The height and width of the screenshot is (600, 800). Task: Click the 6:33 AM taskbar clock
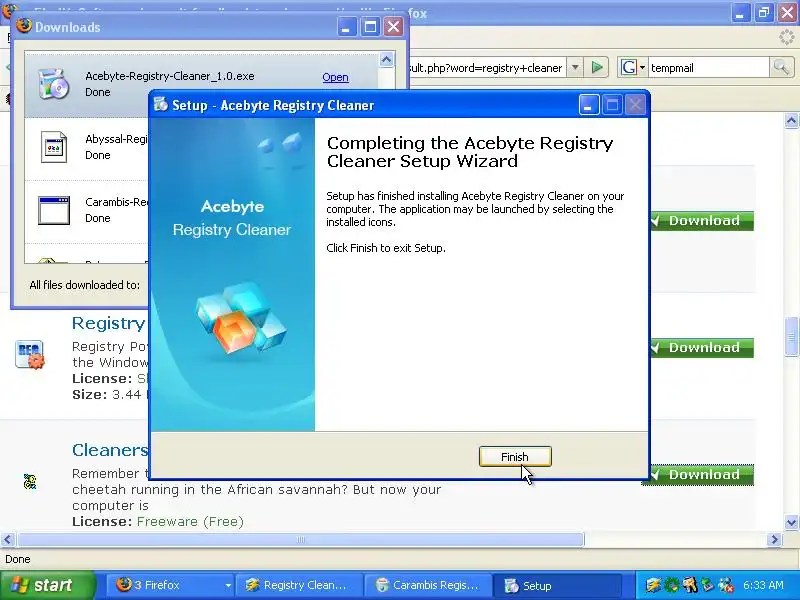click(763, 585)
